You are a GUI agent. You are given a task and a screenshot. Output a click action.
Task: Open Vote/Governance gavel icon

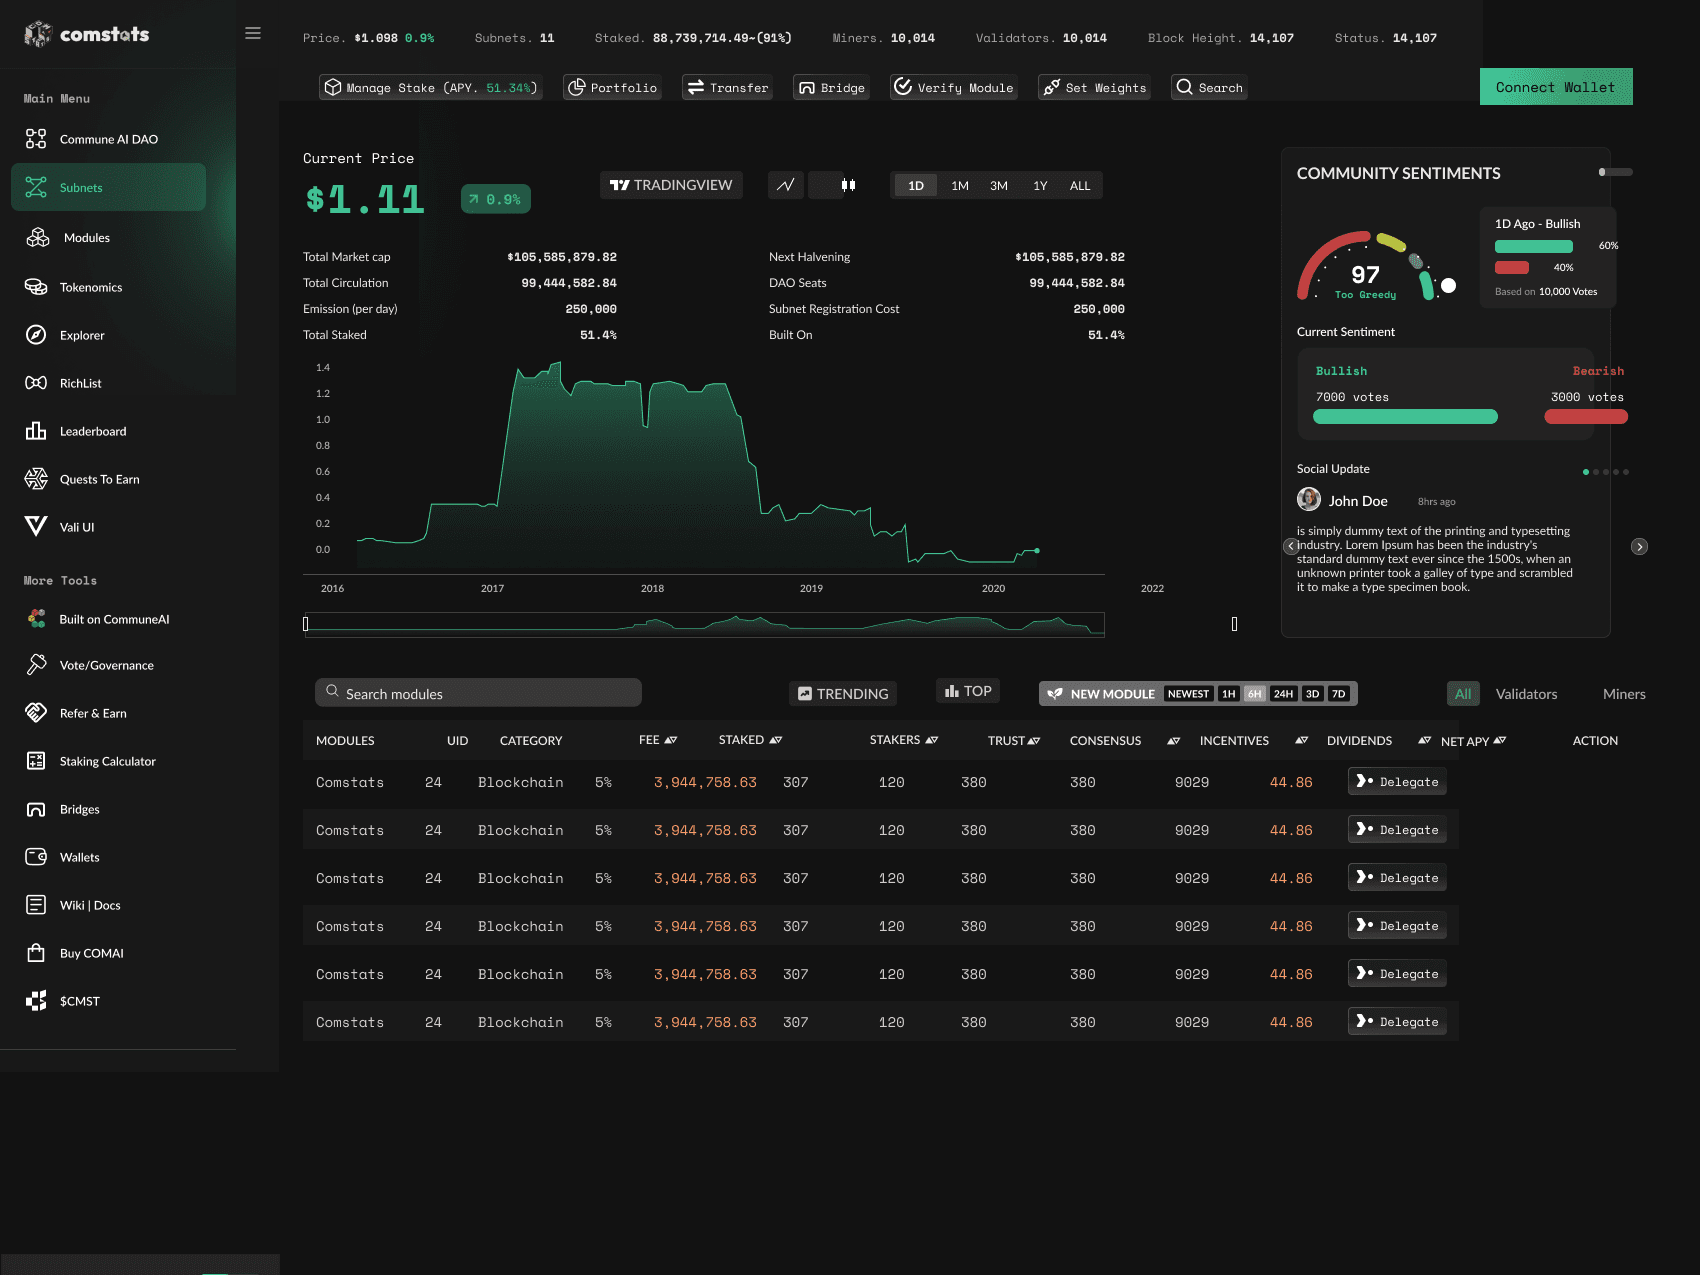pyautogui.click(x=37, y=665)
